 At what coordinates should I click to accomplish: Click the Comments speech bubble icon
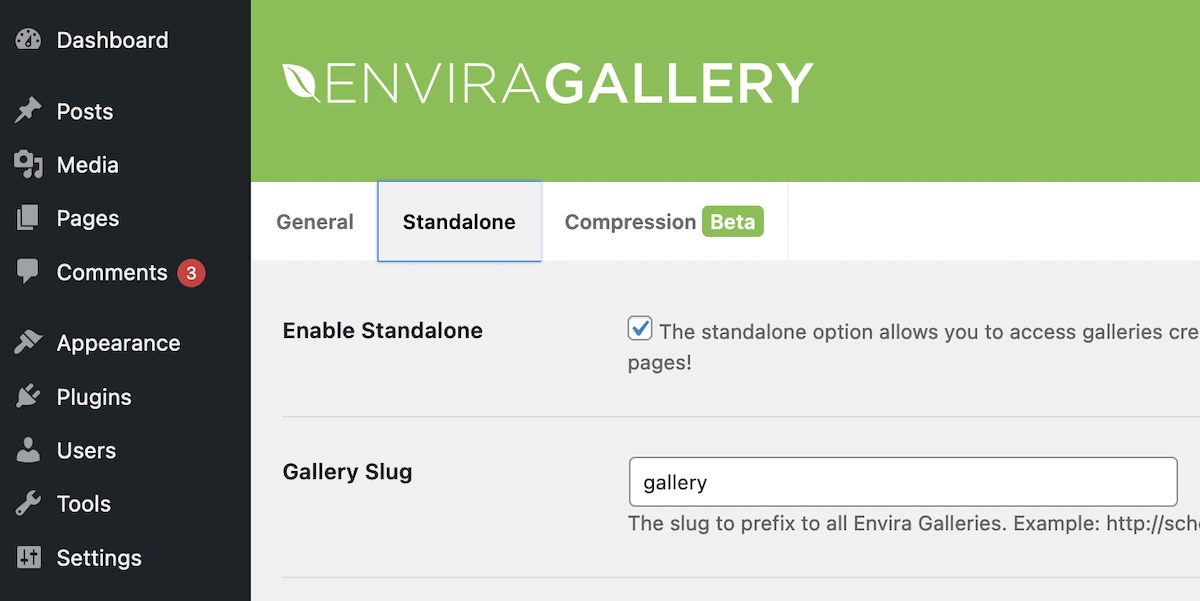coord(29,272)
